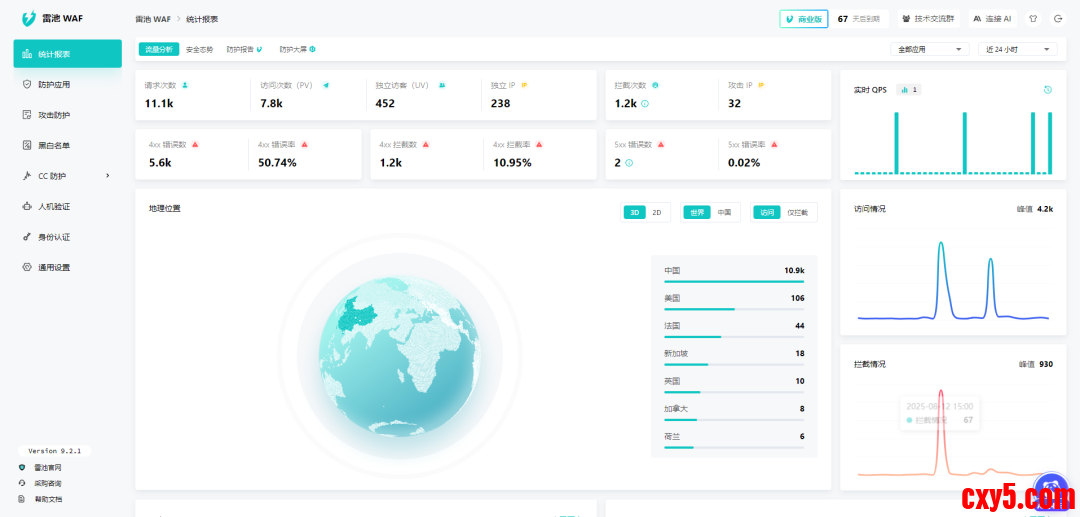This screenshot has height=517, width=1080.
Task: Click the 美国 progress bar in country list
Action: coord(734,309)
